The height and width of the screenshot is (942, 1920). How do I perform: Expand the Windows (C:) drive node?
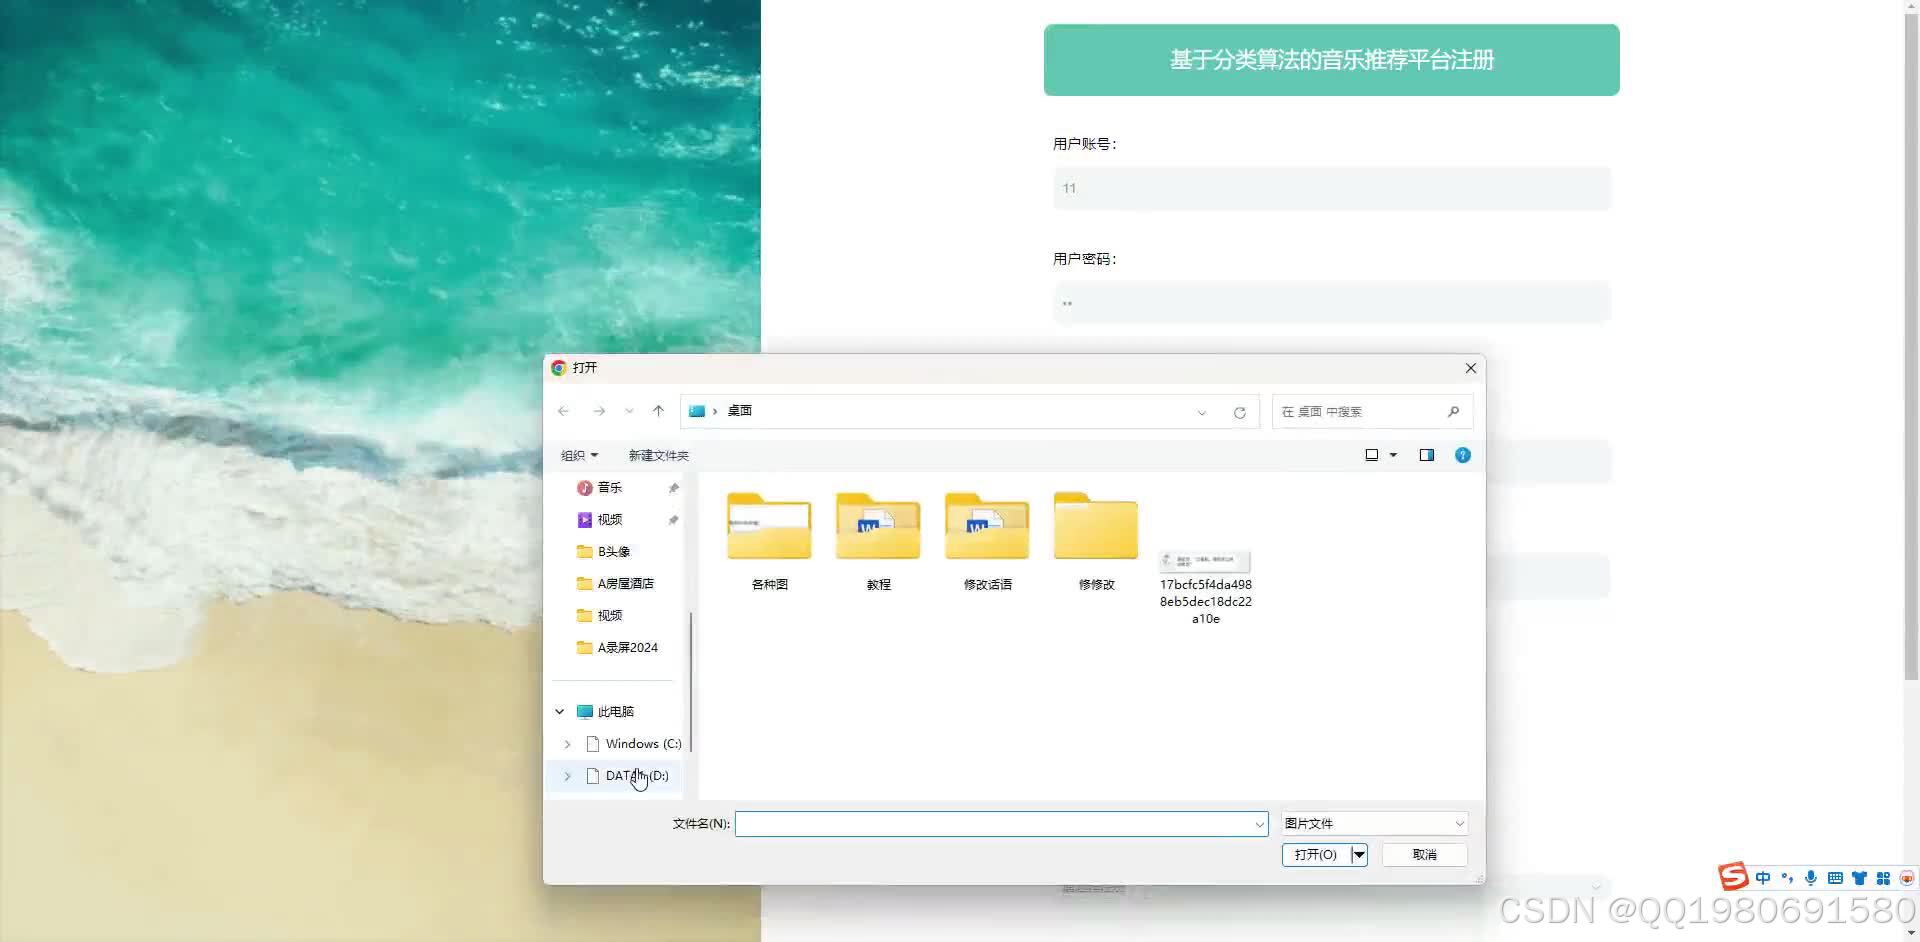click(567, 744)
